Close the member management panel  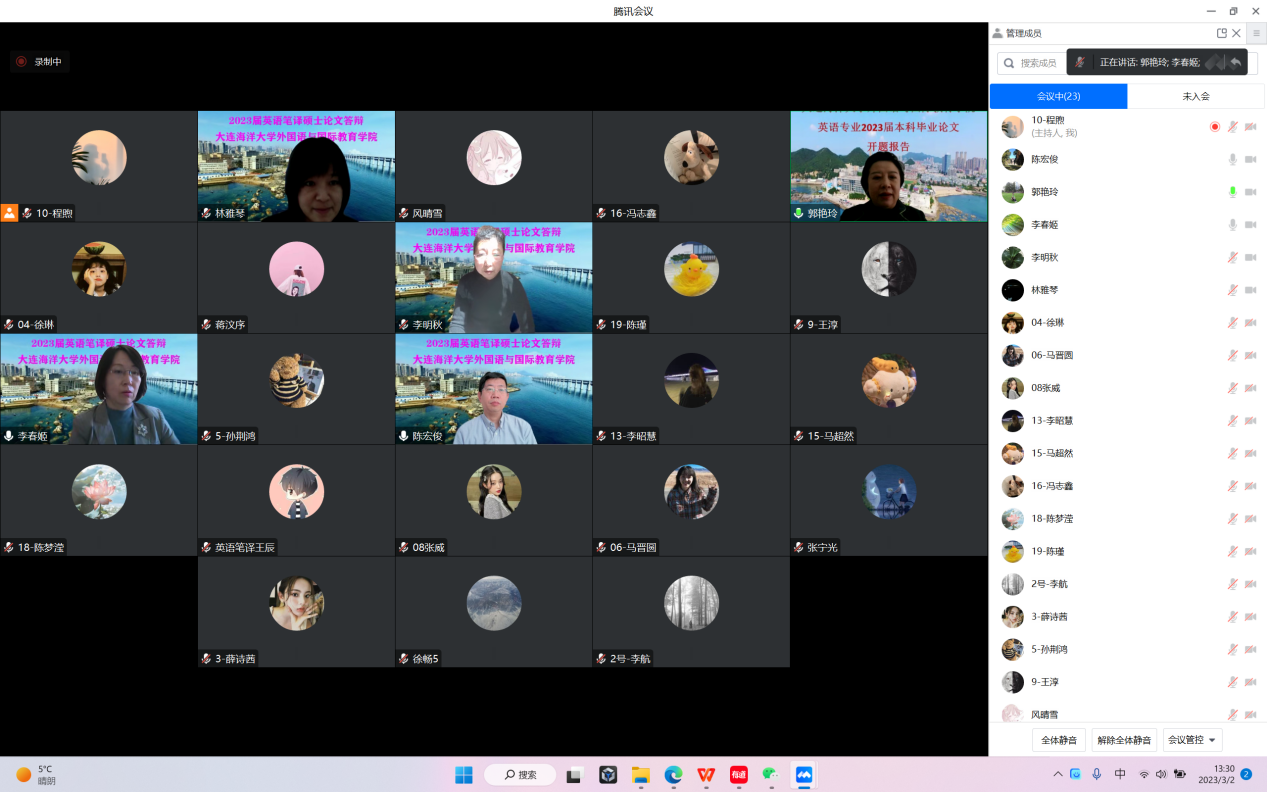pyautogui.click(x=1236, y=33)
